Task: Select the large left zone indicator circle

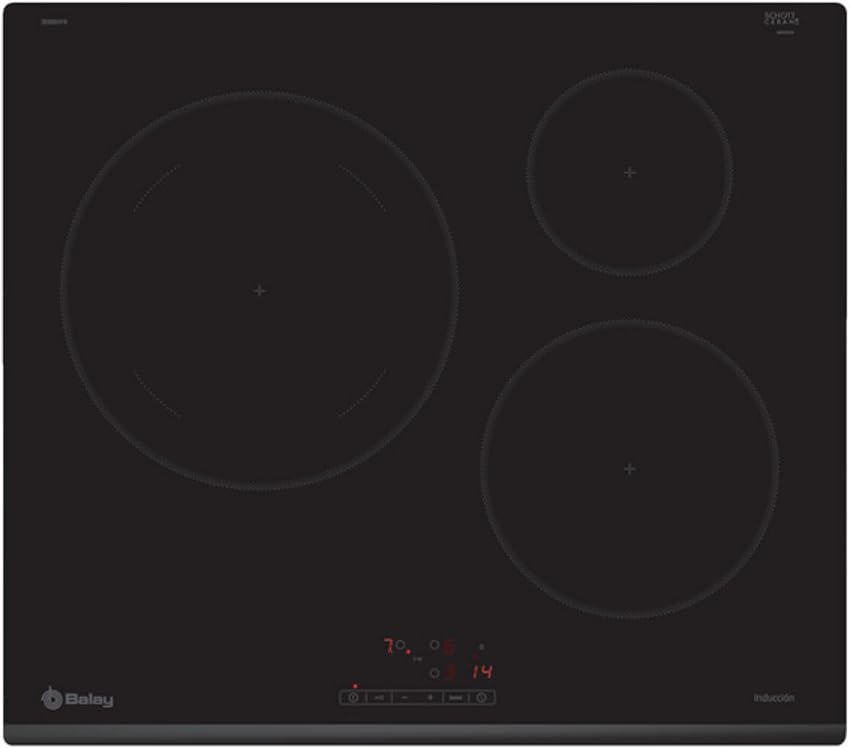Action: (x=400, y=645)
